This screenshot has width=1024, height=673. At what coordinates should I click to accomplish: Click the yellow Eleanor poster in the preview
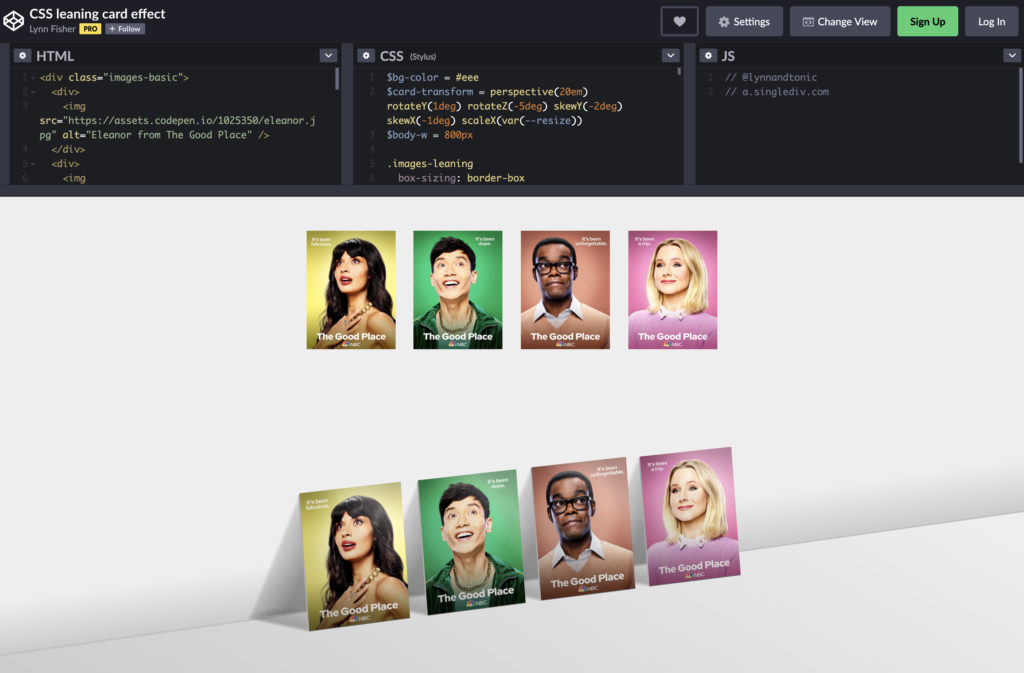[351, 289]
